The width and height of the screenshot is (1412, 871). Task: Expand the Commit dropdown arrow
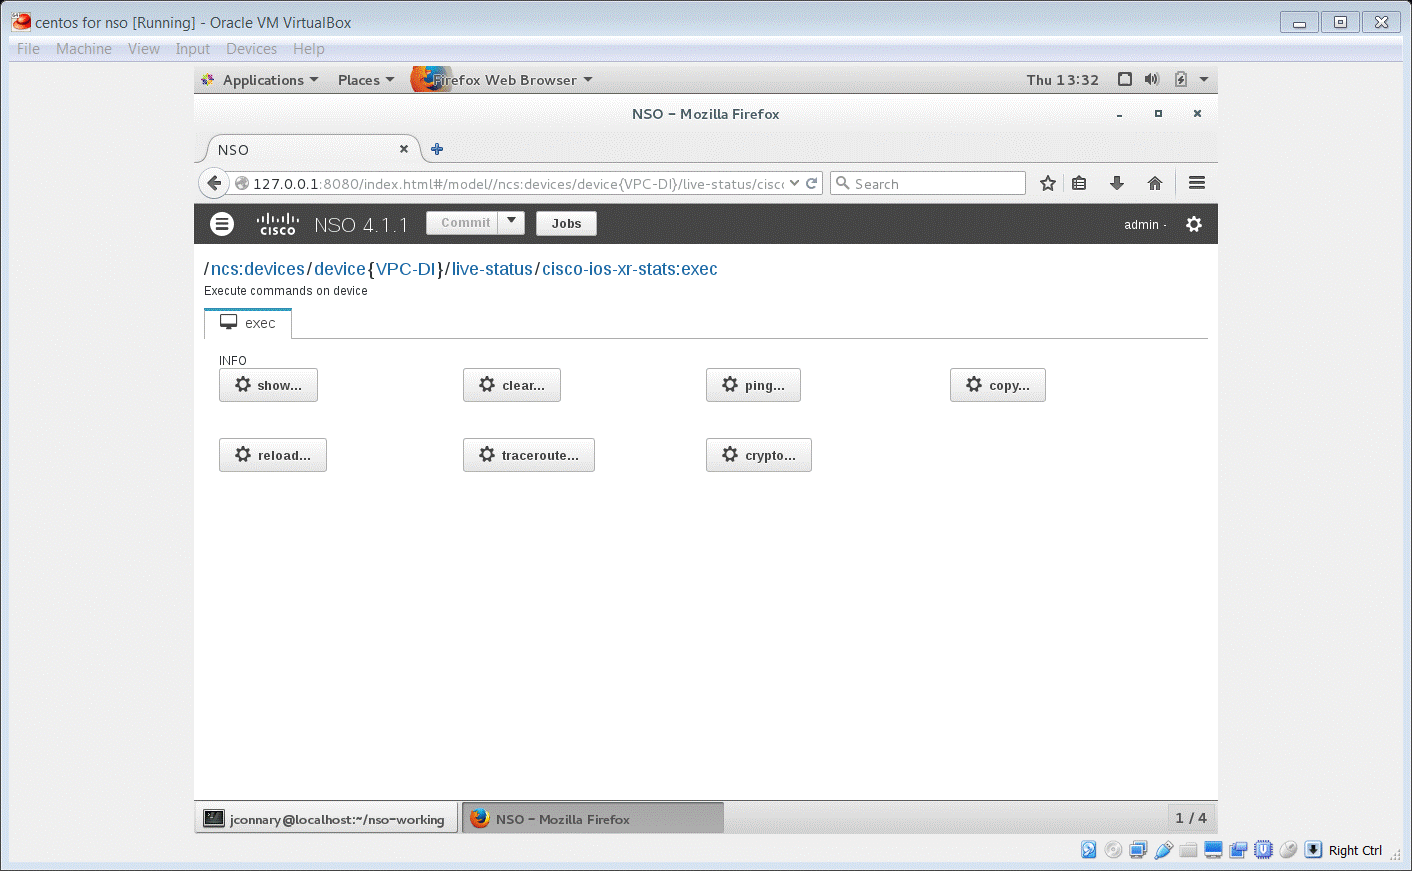(x=511, y=222)
